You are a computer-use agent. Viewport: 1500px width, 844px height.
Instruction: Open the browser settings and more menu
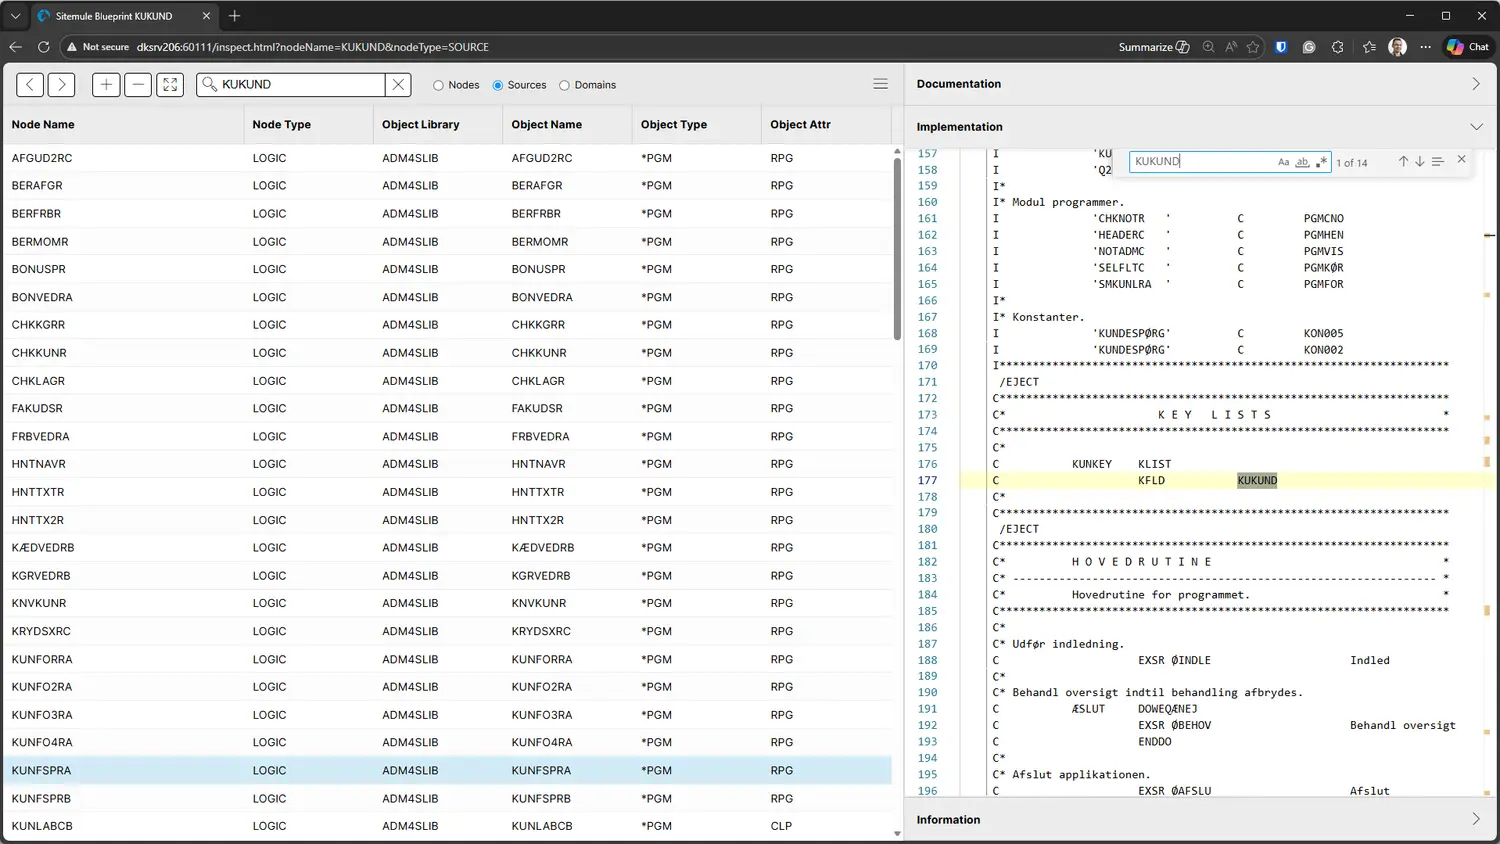coord(1425,47)
